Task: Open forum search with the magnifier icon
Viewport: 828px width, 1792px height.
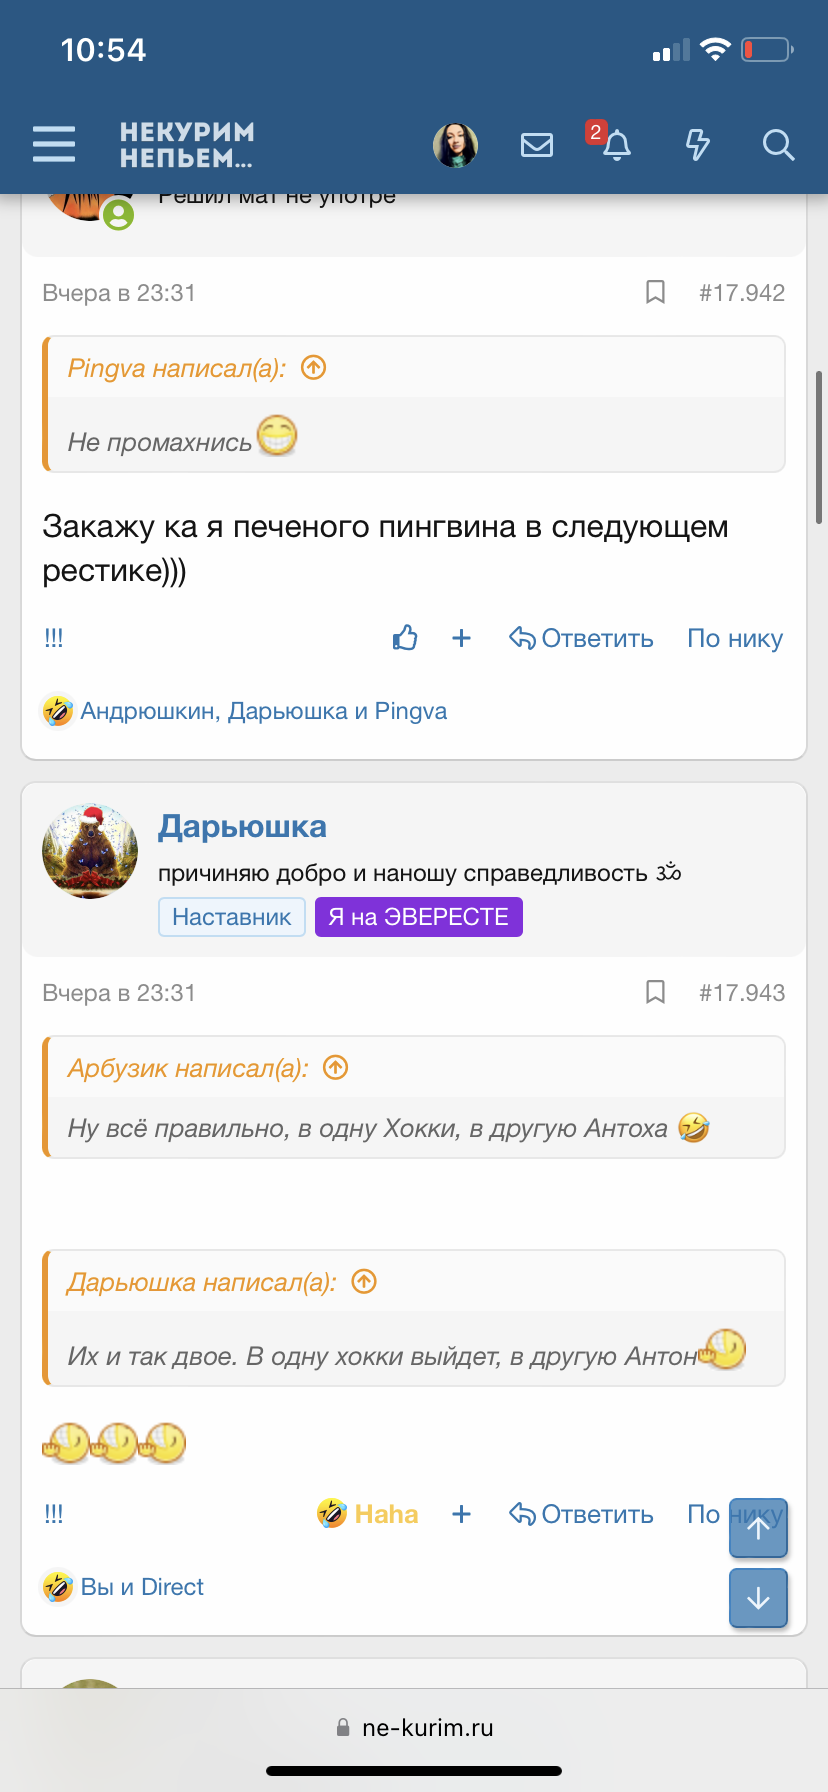Action: click(x=777, y=146)
